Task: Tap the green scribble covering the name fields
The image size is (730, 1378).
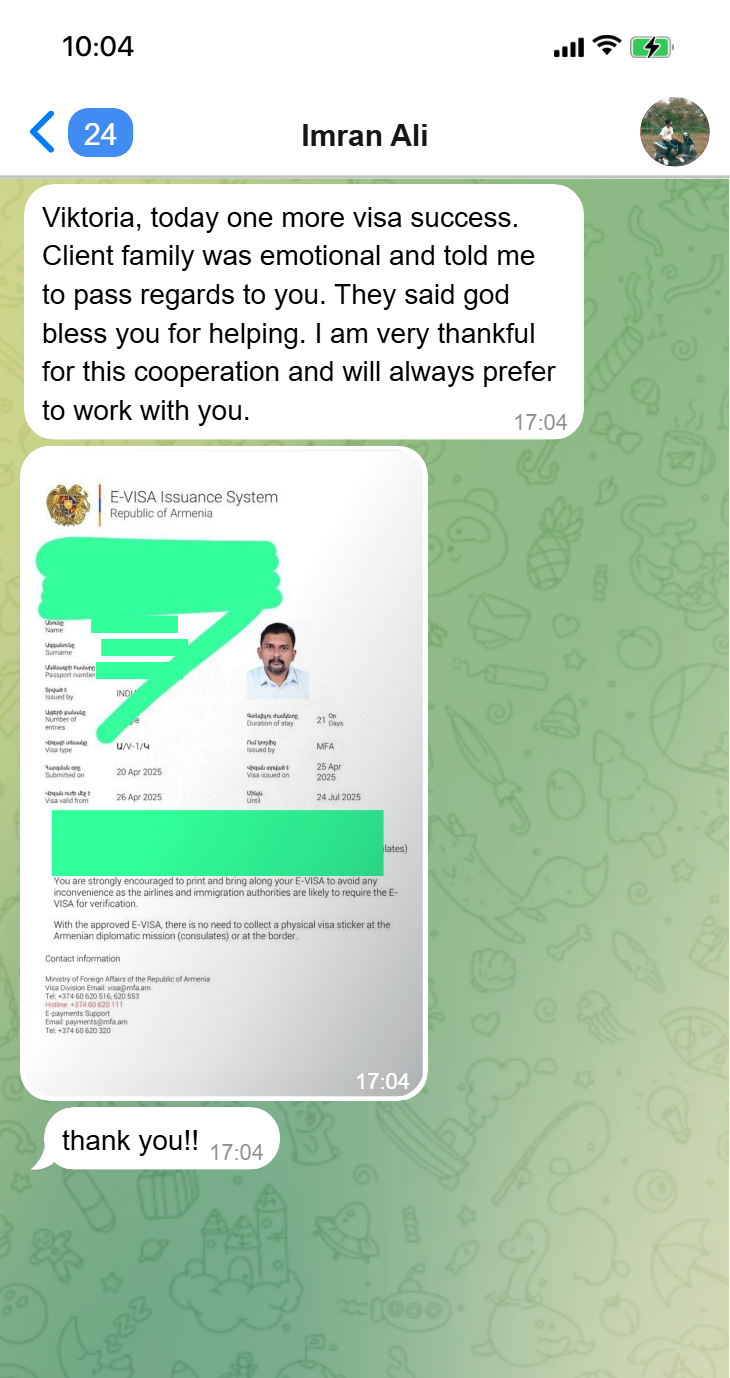Action: pos(160,610)
